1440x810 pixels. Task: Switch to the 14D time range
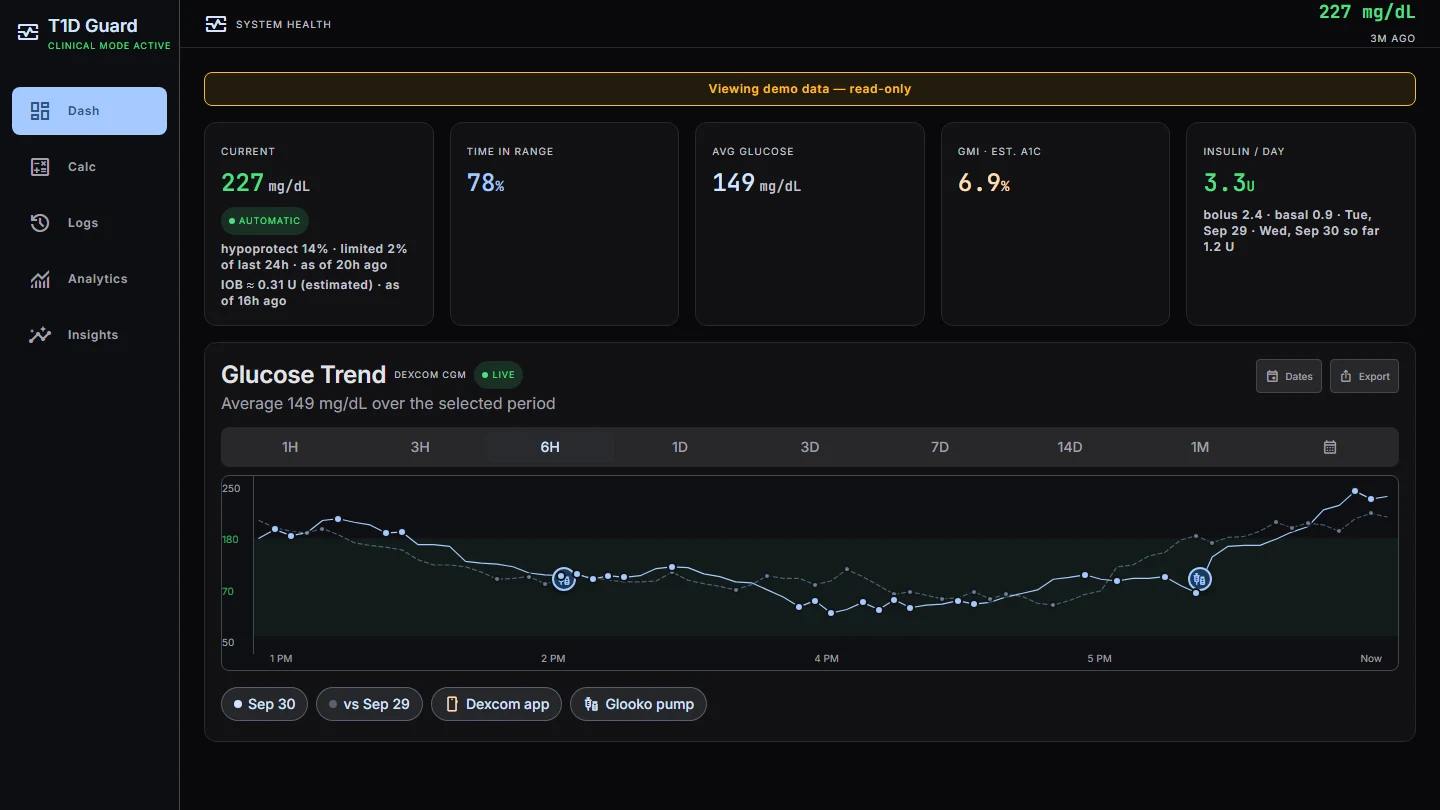pos(1070,447)
